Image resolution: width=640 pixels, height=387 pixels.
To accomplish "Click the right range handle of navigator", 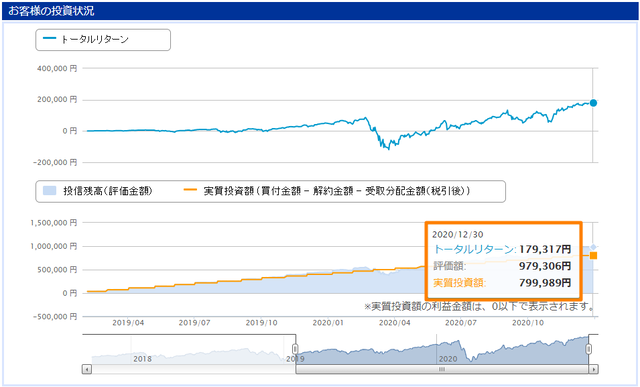I will [x=589, y=349].
